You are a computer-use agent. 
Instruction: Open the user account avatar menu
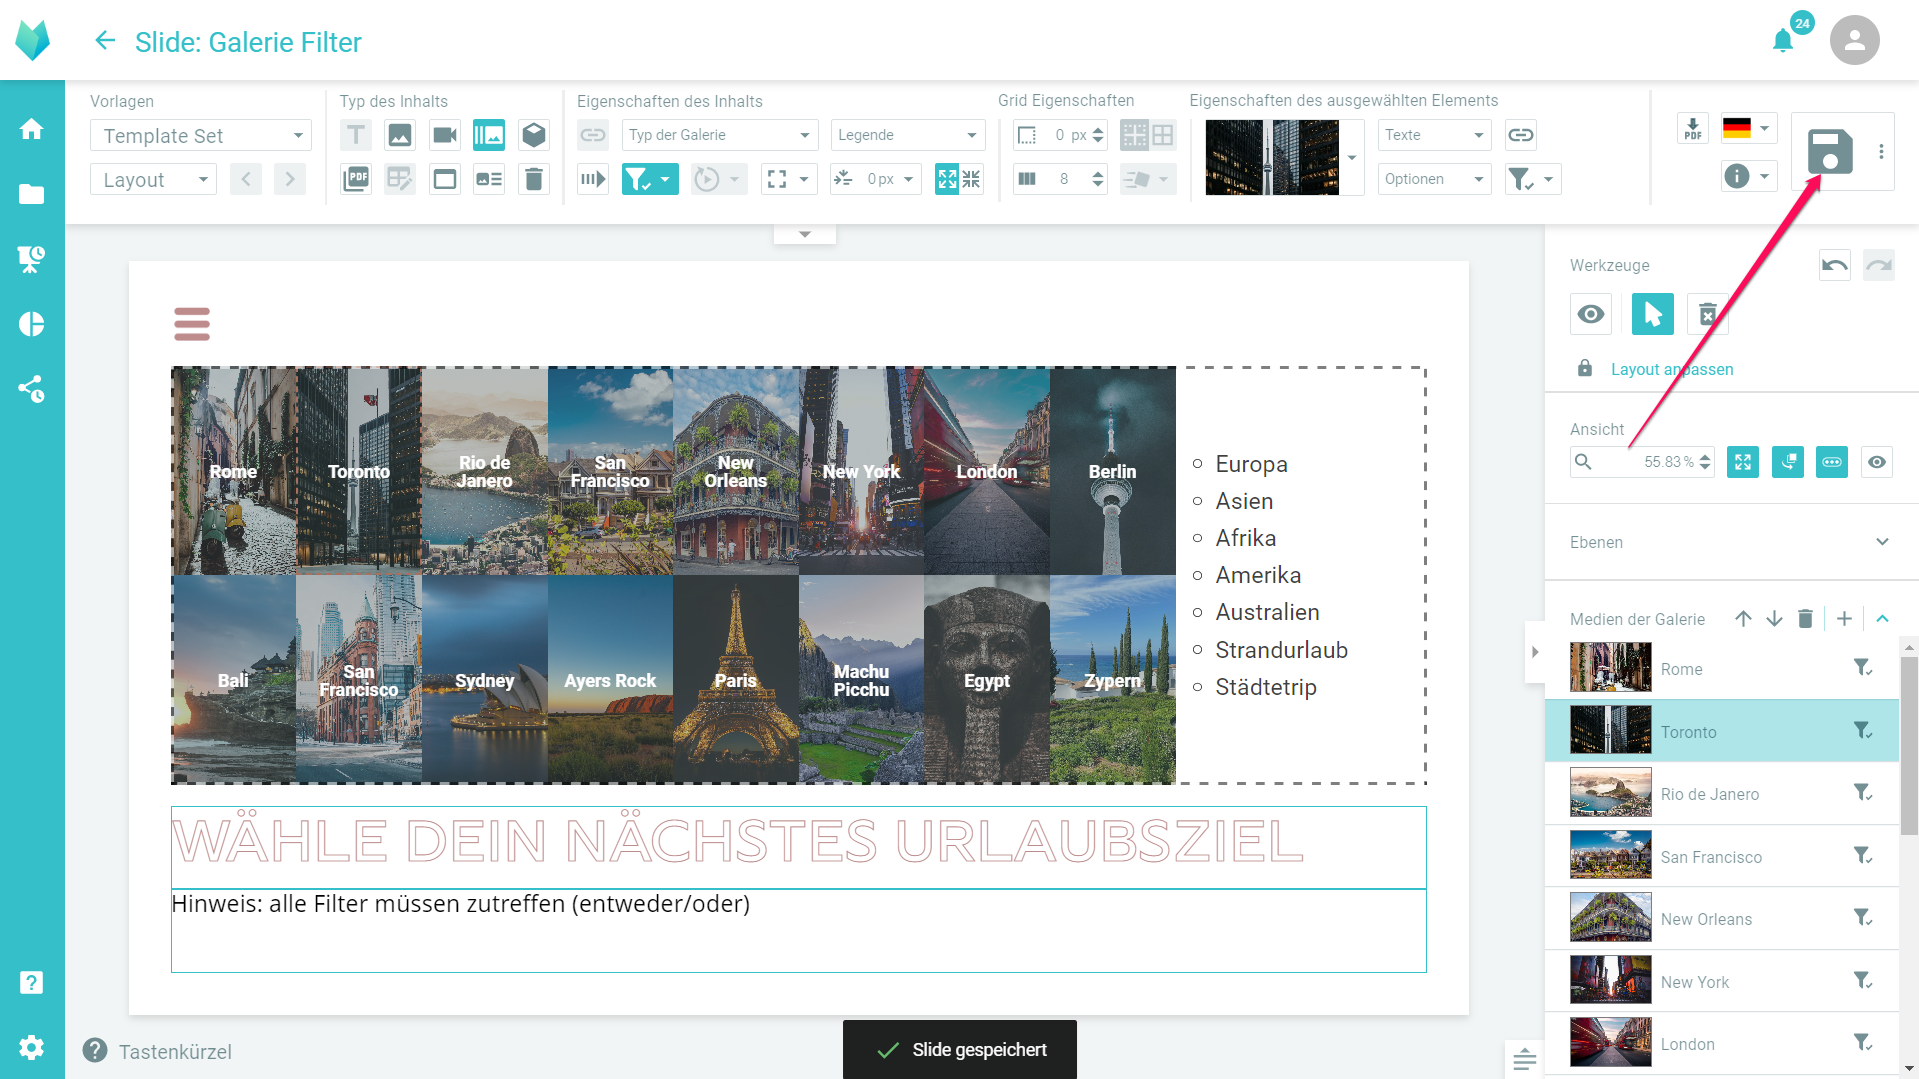click(x=1855, y=41)
